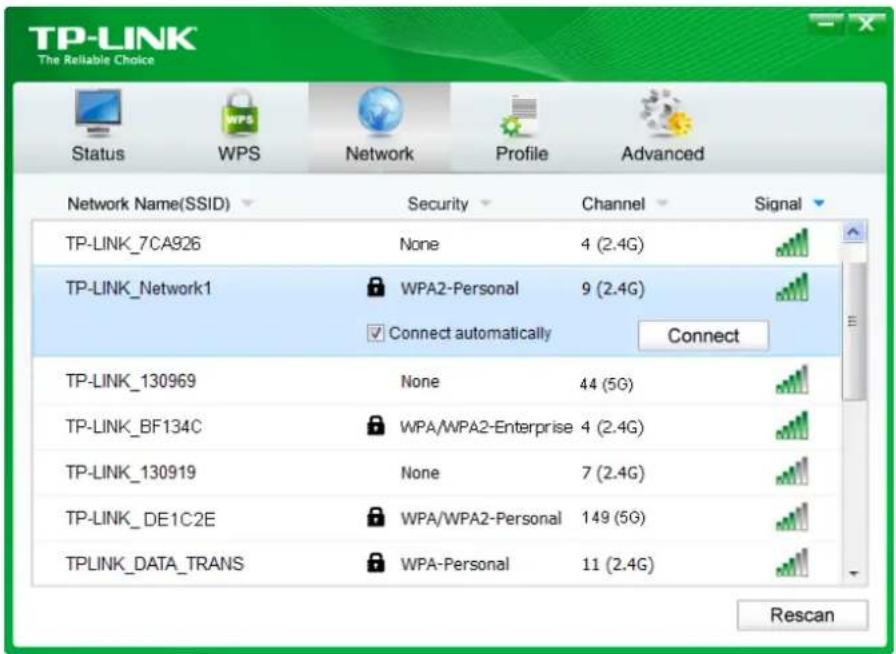Click channel 9 (2.4G) value
Viewport: 896px width, 654px height.
coord(613,288)
